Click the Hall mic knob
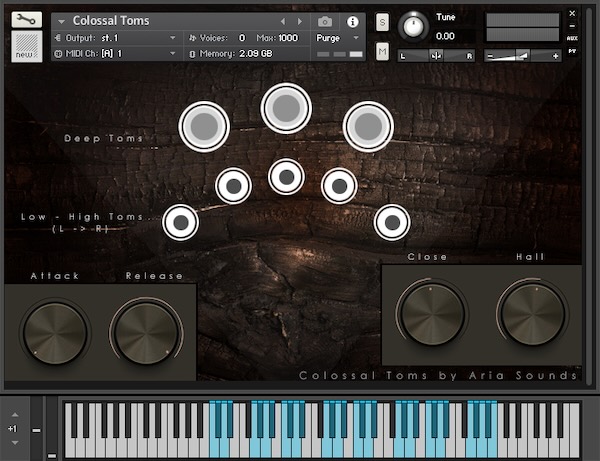600x461 pixels. tap(533, 314)
